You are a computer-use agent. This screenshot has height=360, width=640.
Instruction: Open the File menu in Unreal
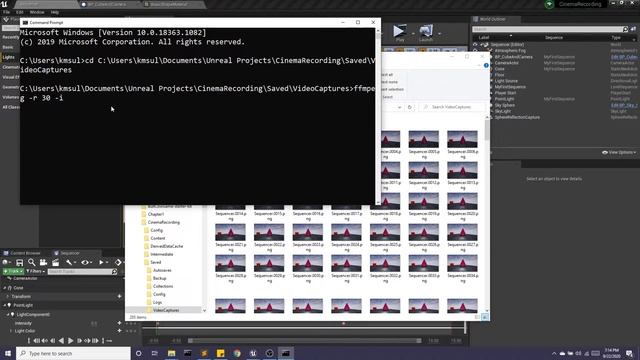(x=7, y=12)
